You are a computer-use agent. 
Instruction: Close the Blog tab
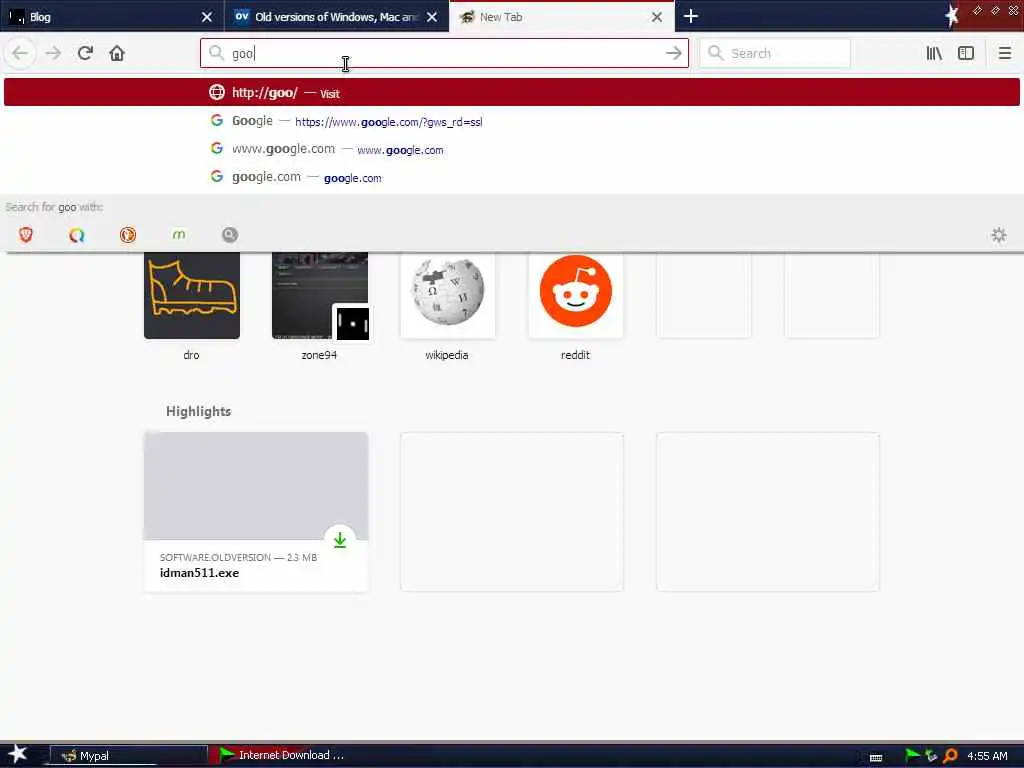click(207, 17)
